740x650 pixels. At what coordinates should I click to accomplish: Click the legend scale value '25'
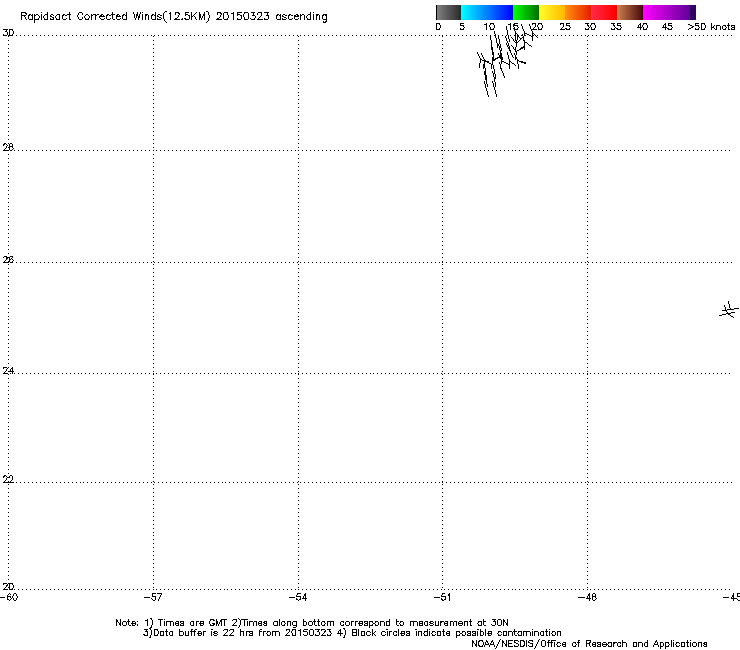click(x=565, y=27)
